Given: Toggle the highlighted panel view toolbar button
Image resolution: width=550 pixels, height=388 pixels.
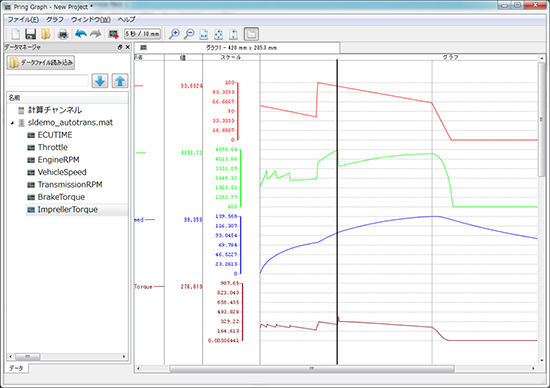Looking at the screenshot, I should click(251, 34).
